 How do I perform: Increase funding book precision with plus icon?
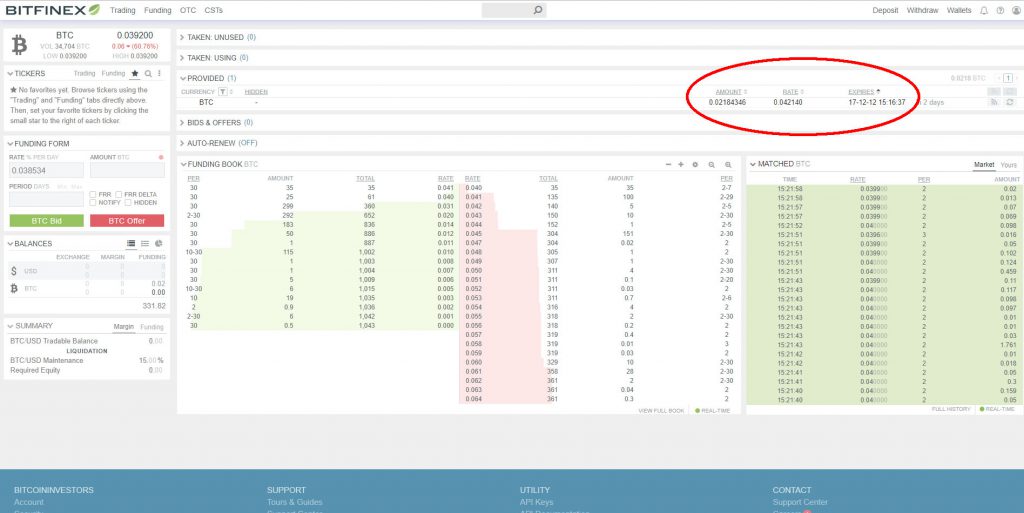click(x=681, y=165)
